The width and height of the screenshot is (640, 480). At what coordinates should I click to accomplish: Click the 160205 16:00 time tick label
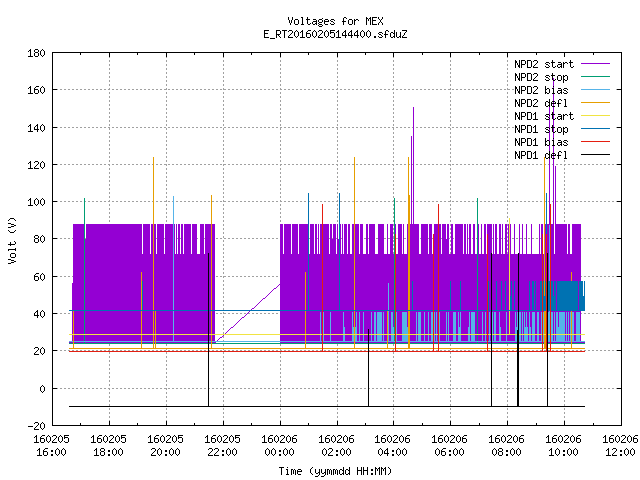point(51,445)
